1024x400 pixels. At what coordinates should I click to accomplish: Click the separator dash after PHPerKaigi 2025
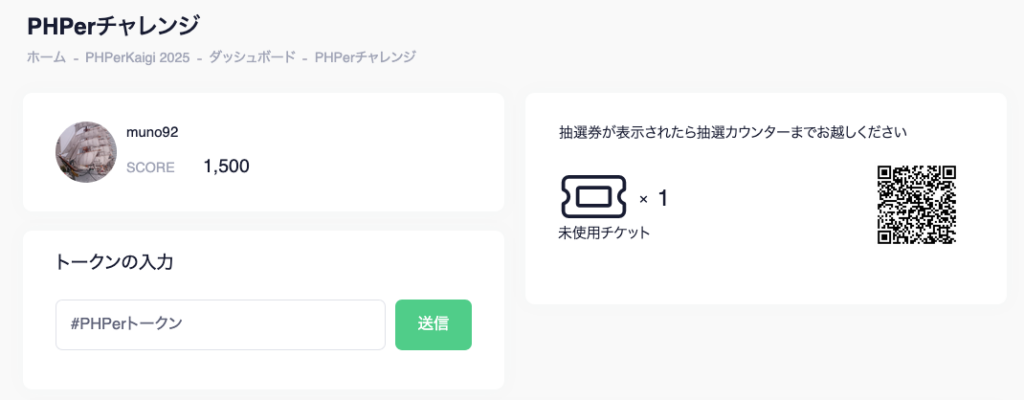[x=200, y=57]
